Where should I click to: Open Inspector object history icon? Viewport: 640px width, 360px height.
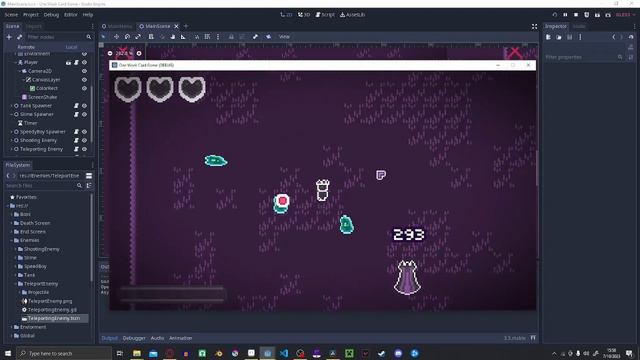[x=631, y=37]
